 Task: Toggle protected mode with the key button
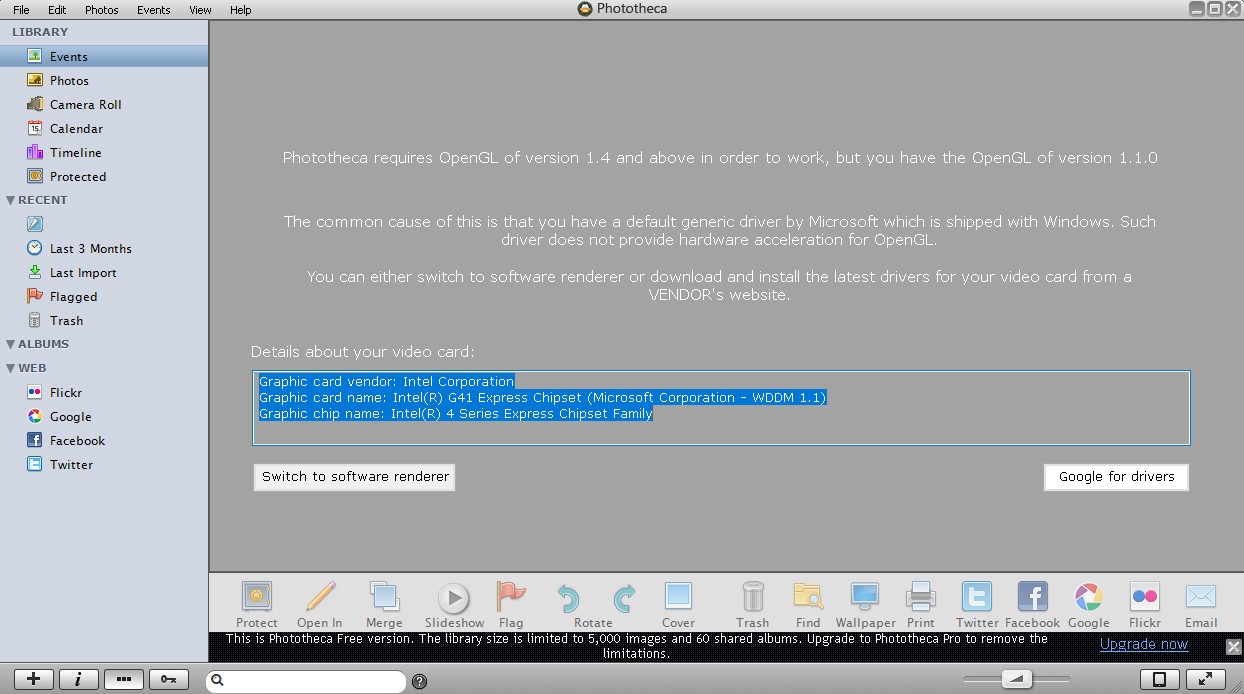[169, 679]
